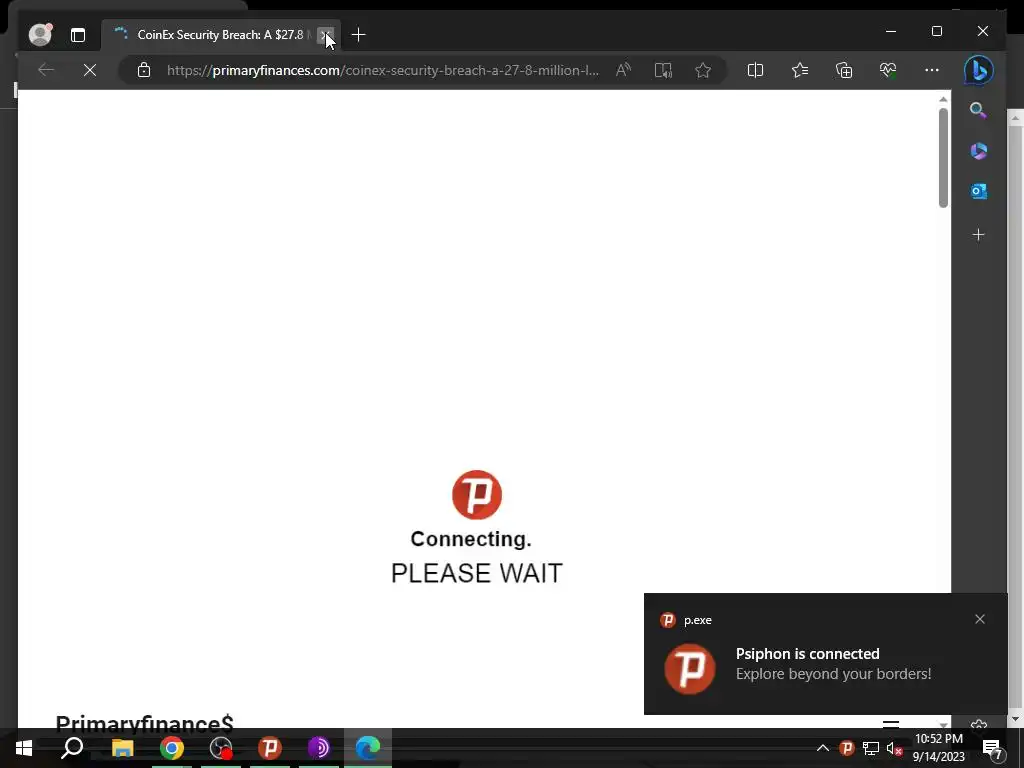This screenshot has width=1024, height=768.
Task: Open the site hamburger menu
Action: [891, 724]
